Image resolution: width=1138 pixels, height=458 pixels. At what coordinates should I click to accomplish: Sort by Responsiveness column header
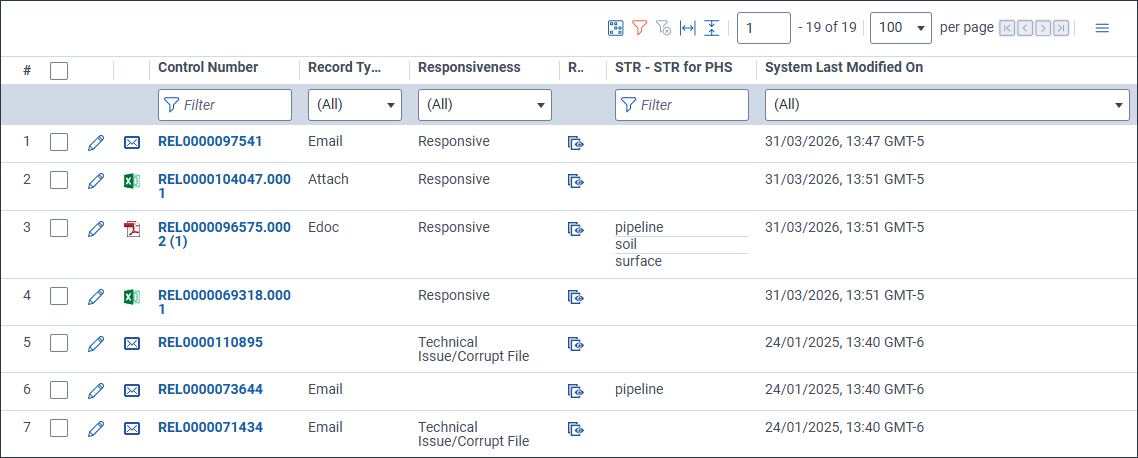(x=469, y=68)
